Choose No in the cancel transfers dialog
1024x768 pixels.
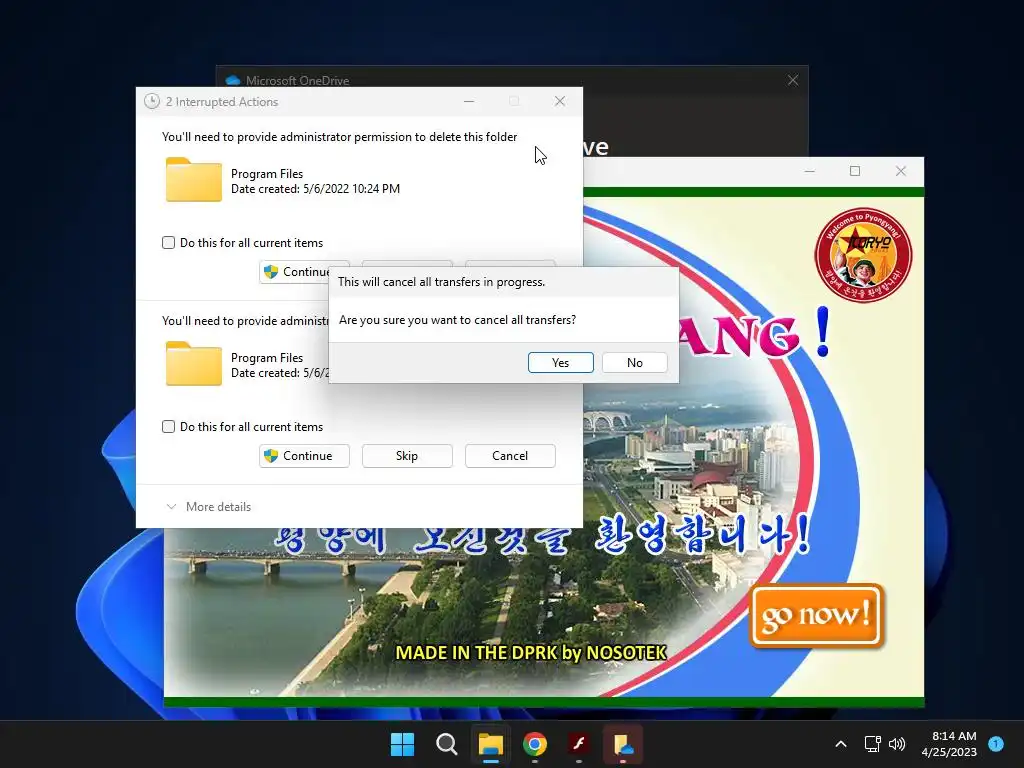click(x=634, y=362)
